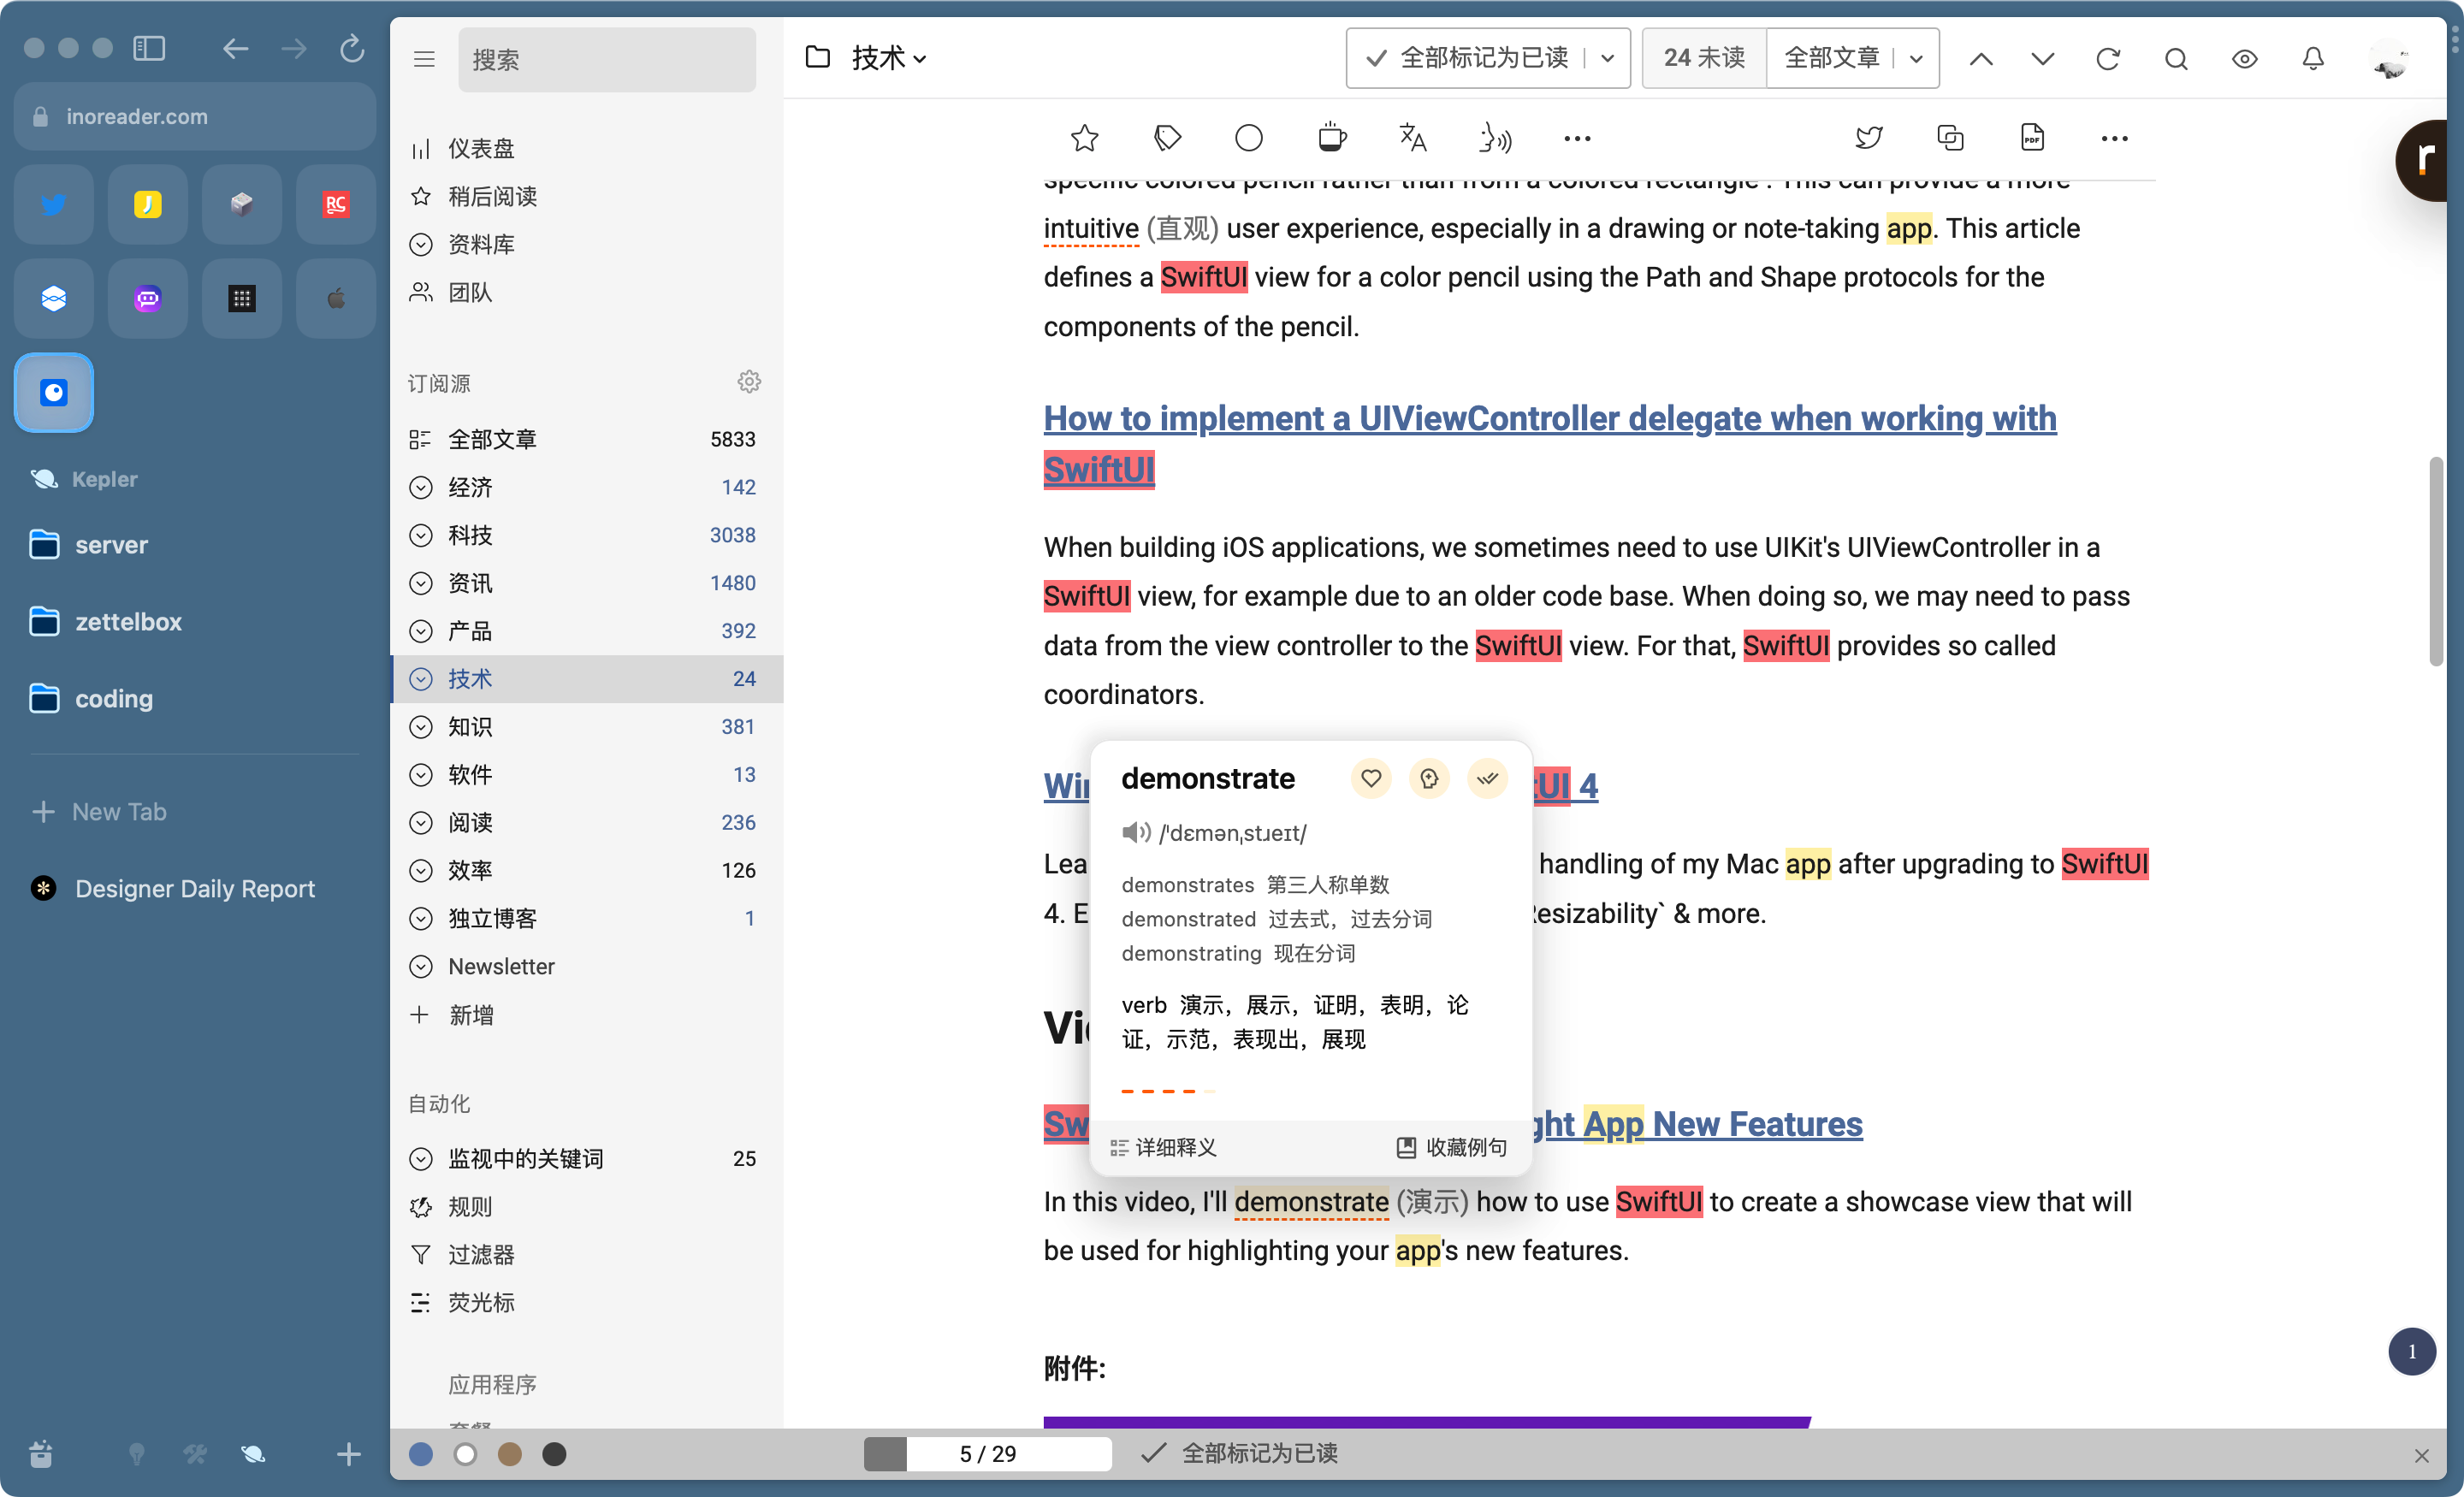Screen dimensions: 2464x1497
Task: Expand the 产品 folder
Action: click(421, 631)
